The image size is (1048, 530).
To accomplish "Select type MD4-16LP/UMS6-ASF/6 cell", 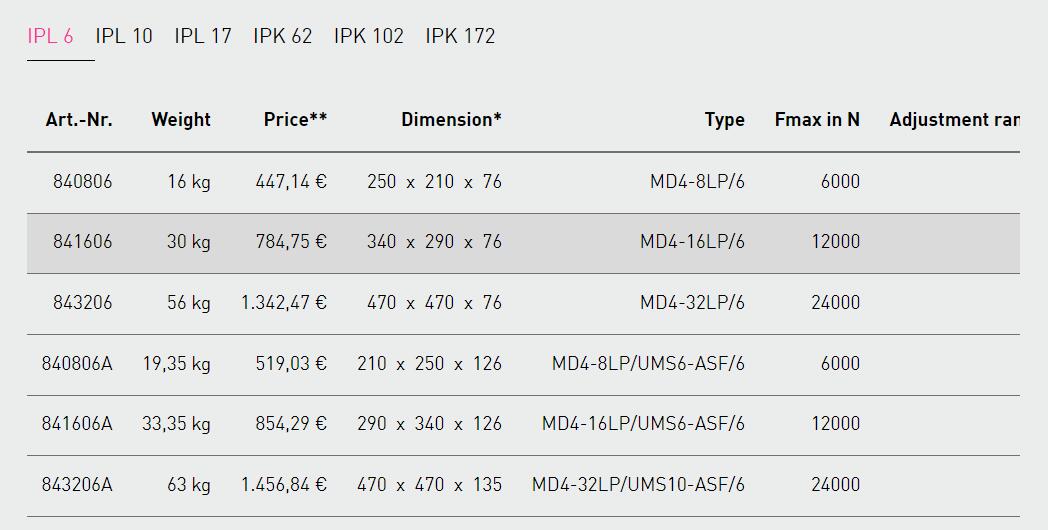I will [643, 424].
